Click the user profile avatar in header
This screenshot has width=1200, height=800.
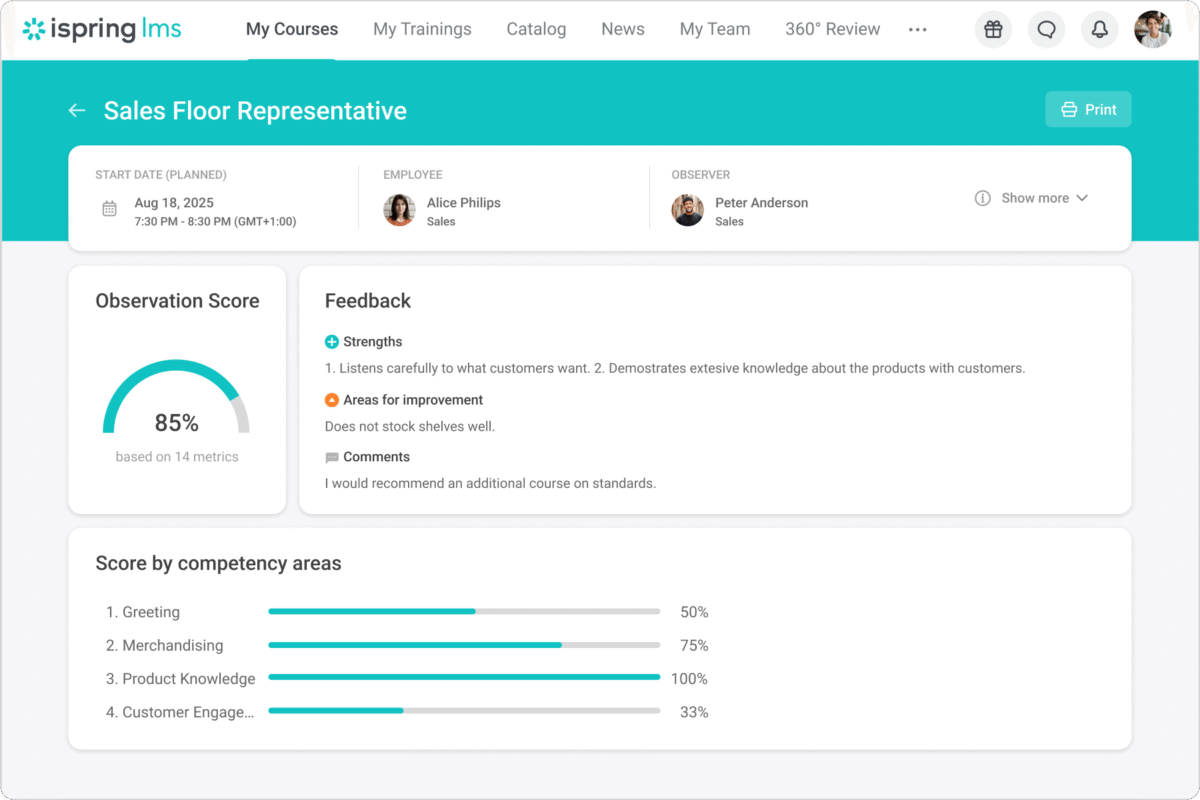[1152, 29]
